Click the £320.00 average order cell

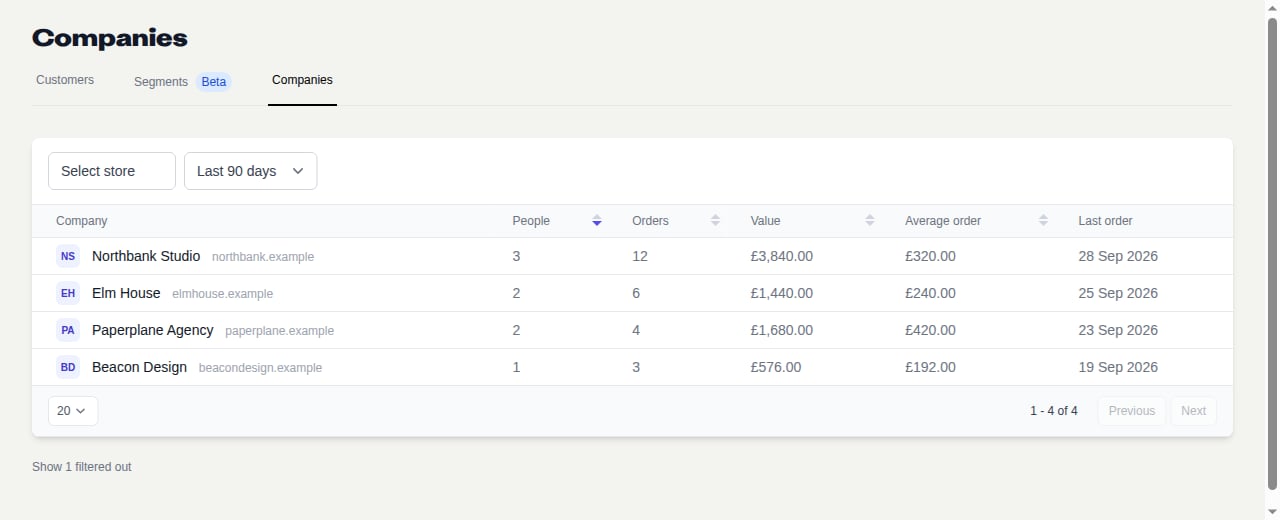pyautogui.click(x=930, y=256)
